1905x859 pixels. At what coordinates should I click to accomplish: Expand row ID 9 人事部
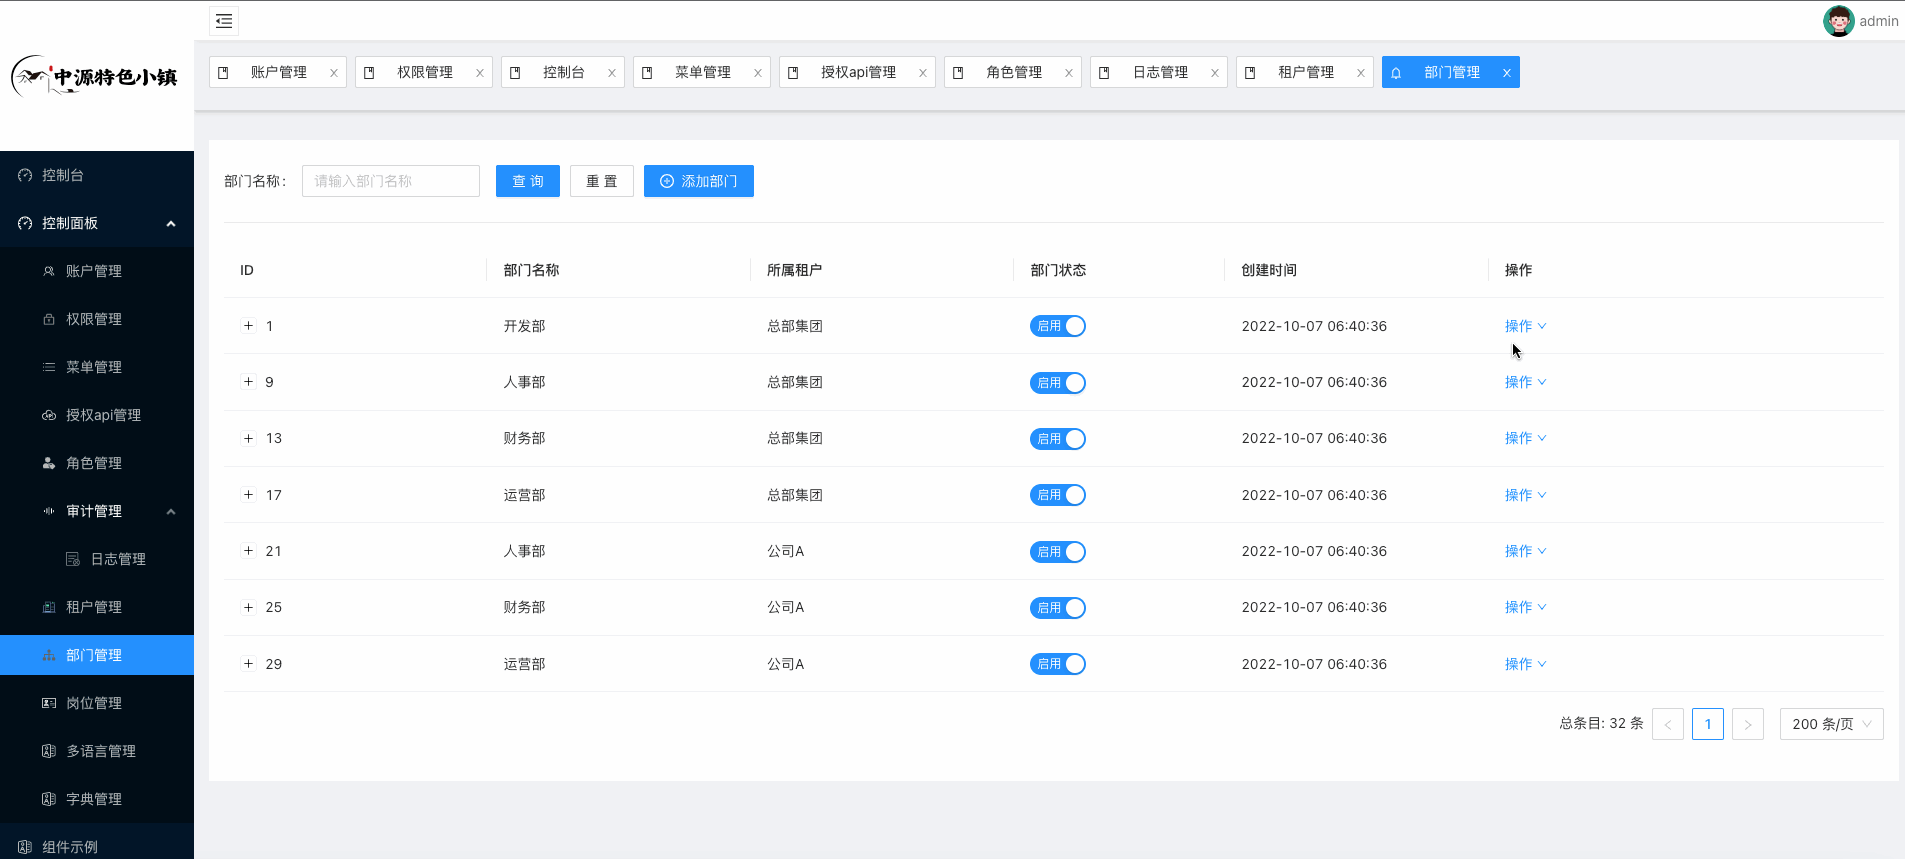[x=249, y=382]
